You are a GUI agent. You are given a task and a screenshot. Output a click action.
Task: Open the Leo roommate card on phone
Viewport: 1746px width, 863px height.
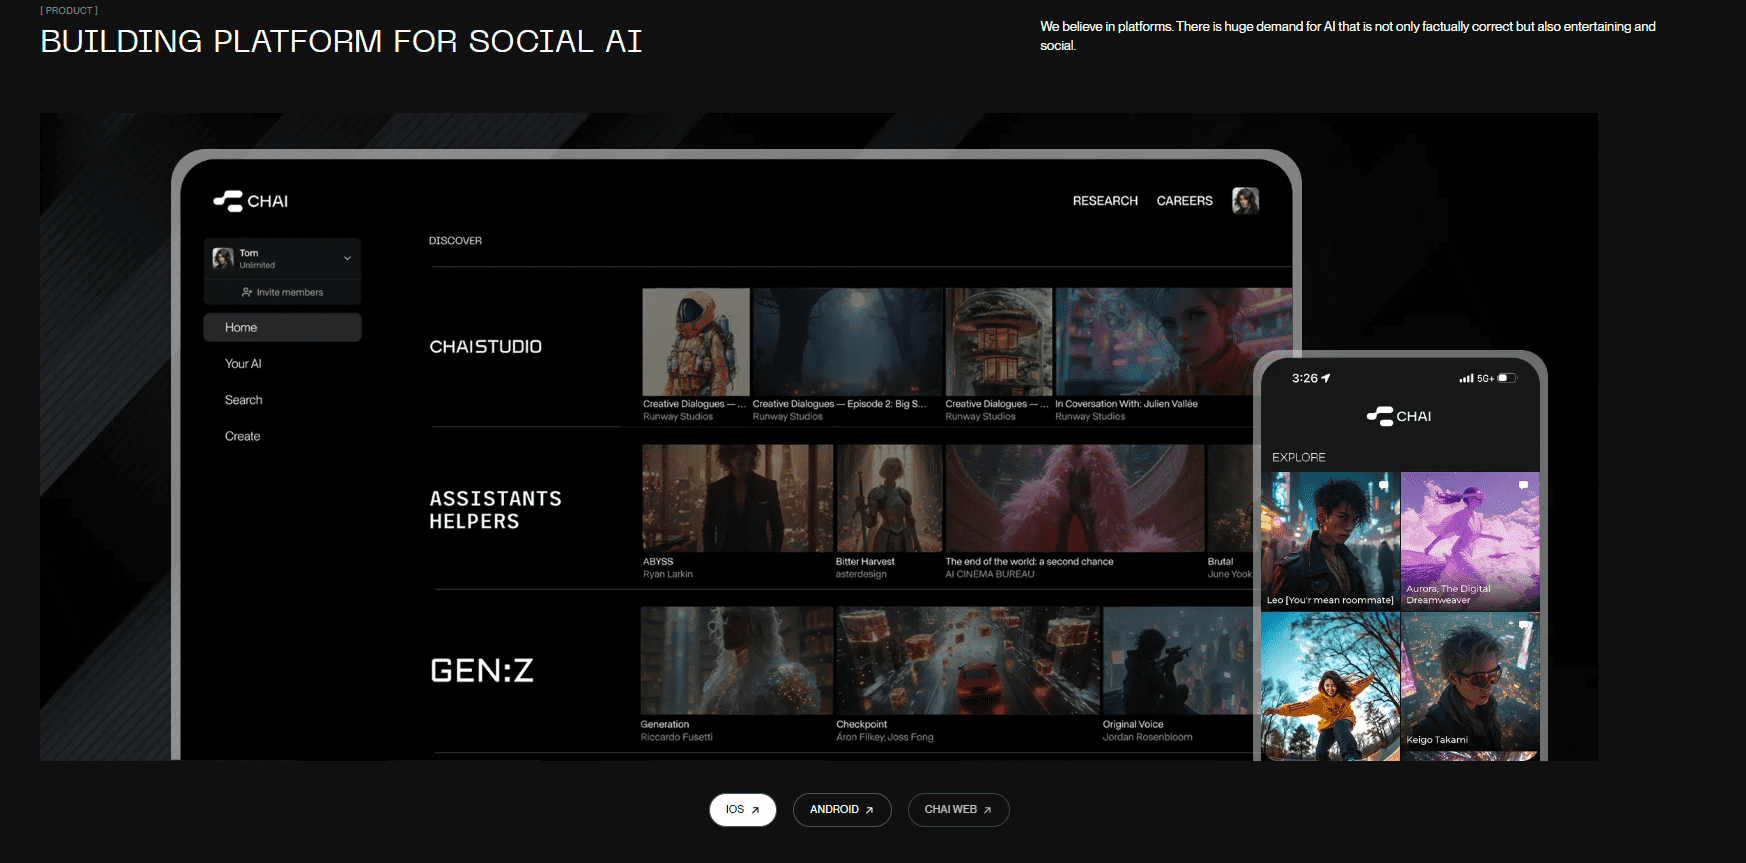(x=1330, y=541)
